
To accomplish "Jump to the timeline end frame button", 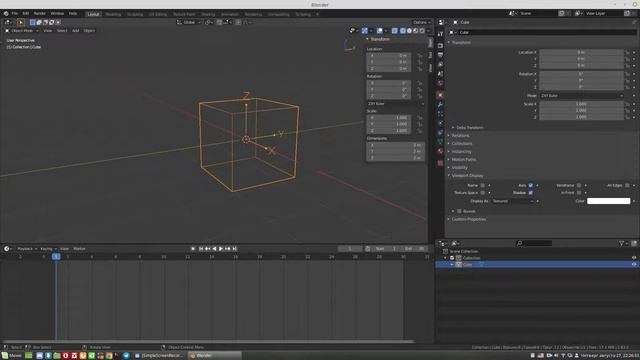I will [x=234, y=249].
